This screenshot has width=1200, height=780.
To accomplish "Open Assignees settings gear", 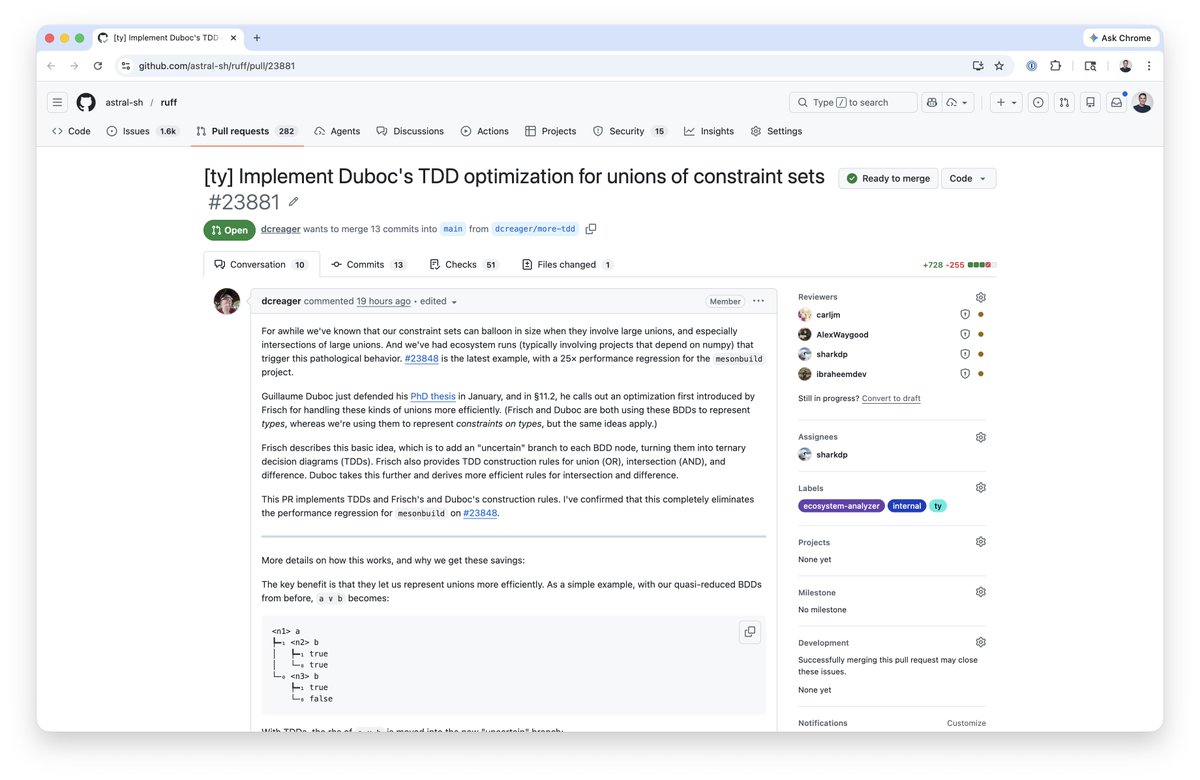I will [x=980, y=437].
